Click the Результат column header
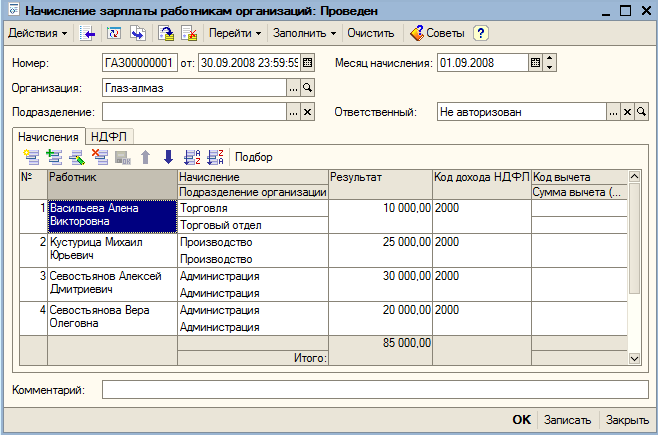Image resolution: width=658 pixels, height=435 pixels. click(x=380, y=185)
